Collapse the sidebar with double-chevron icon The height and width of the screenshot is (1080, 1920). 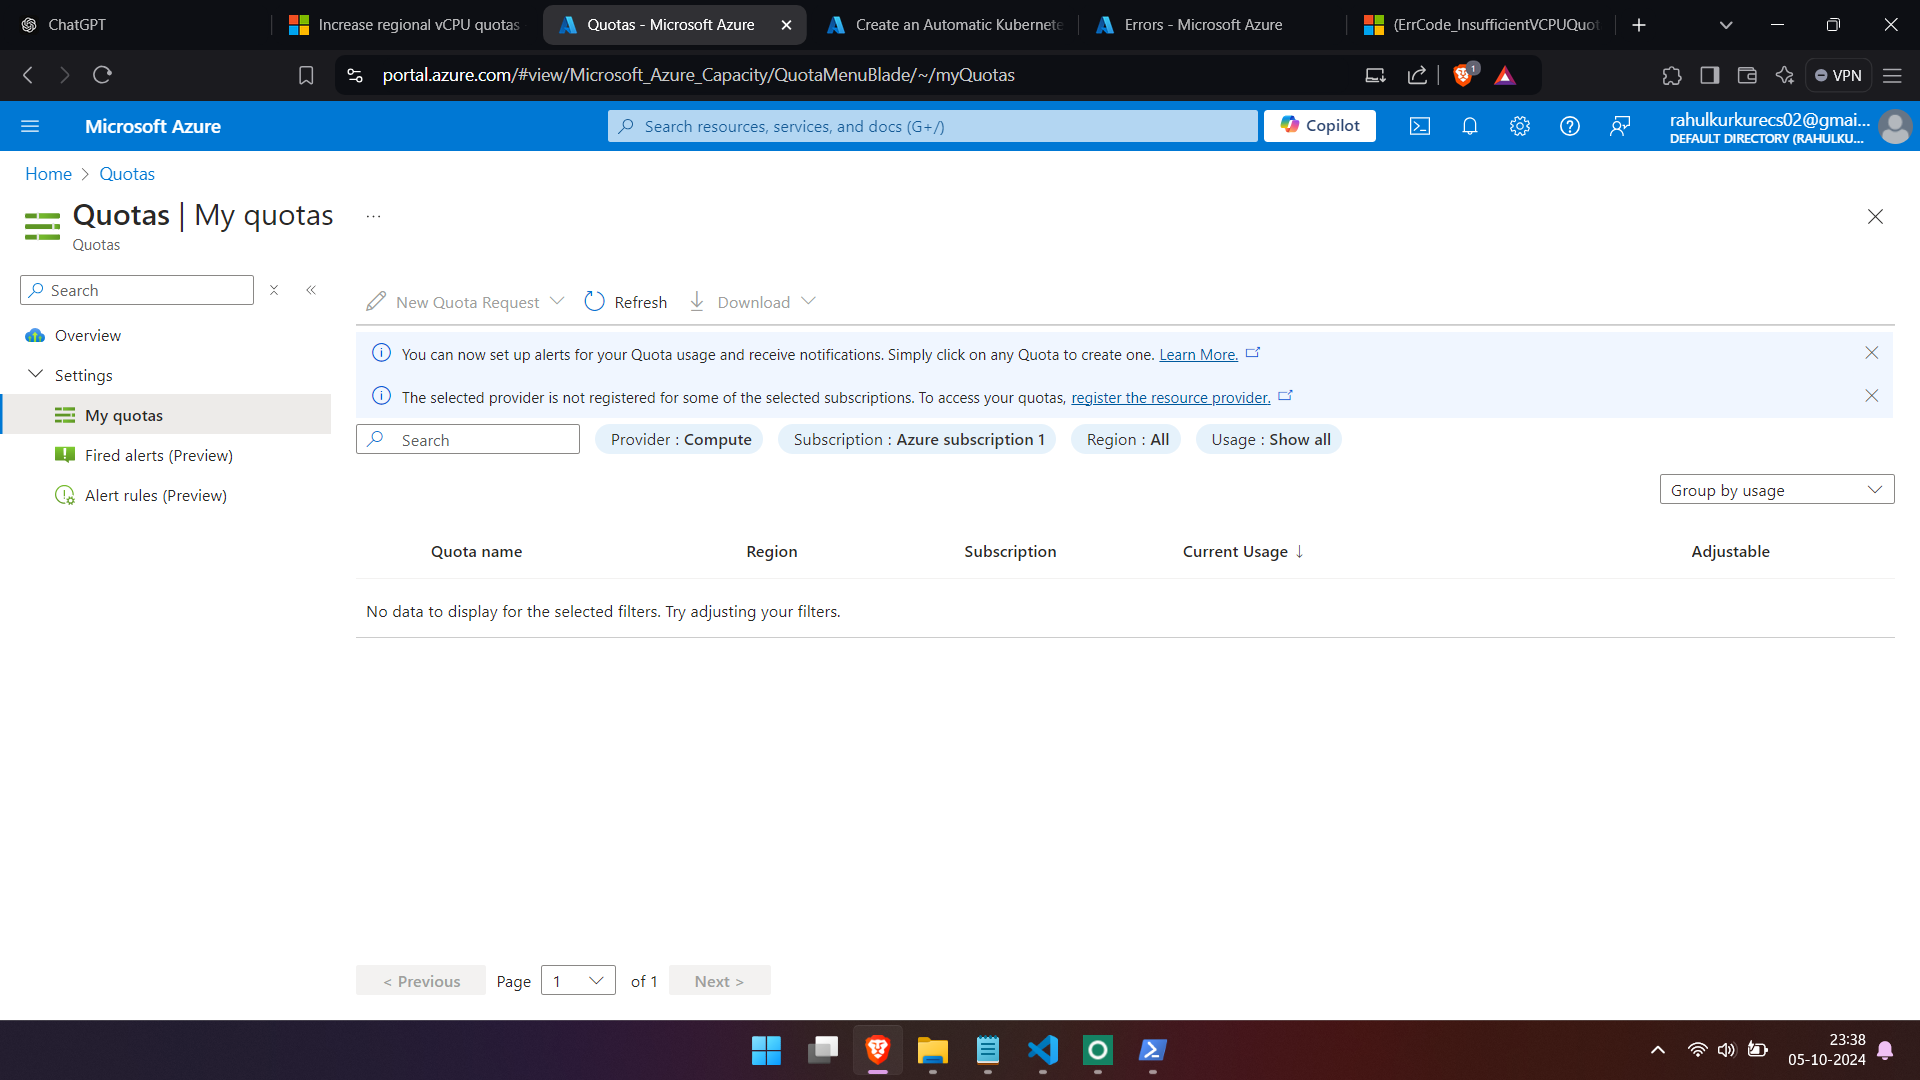tap(311, 290)
